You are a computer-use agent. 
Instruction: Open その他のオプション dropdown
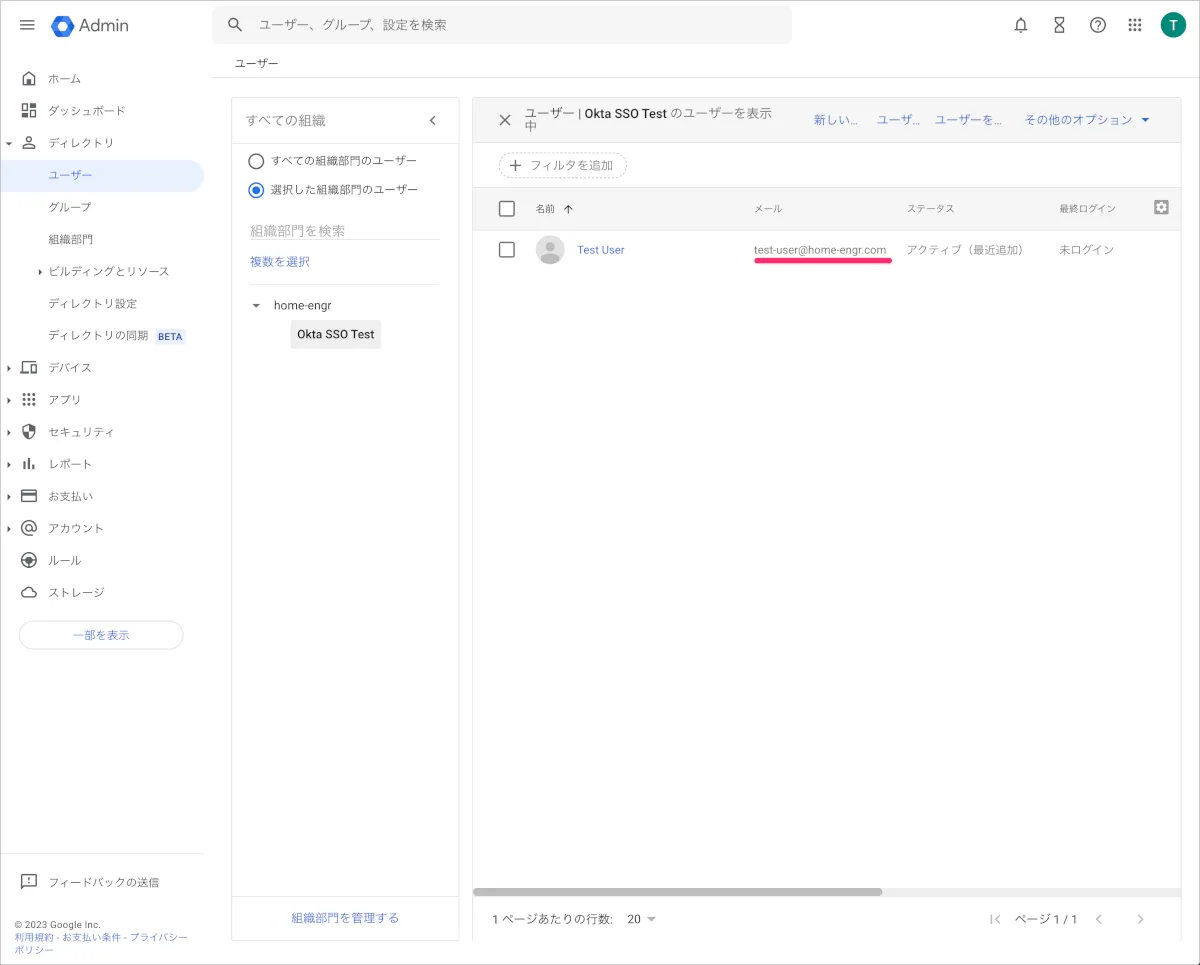point(1086,120)
